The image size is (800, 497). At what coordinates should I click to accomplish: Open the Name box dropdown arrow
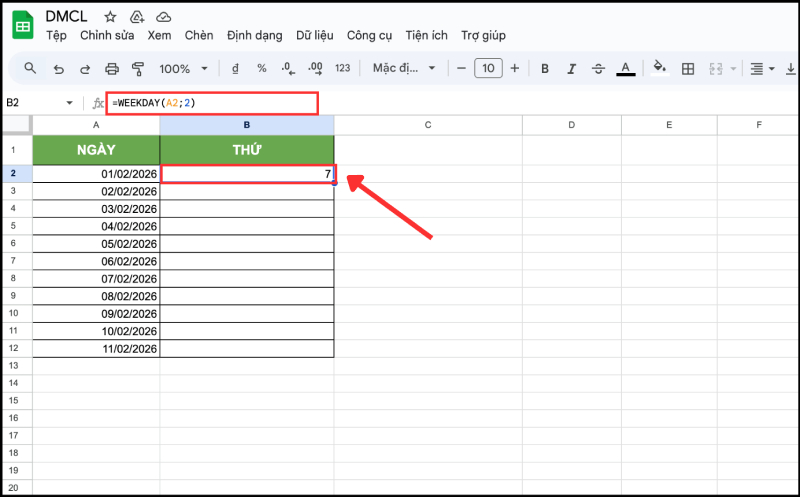(x=69, y=103)
